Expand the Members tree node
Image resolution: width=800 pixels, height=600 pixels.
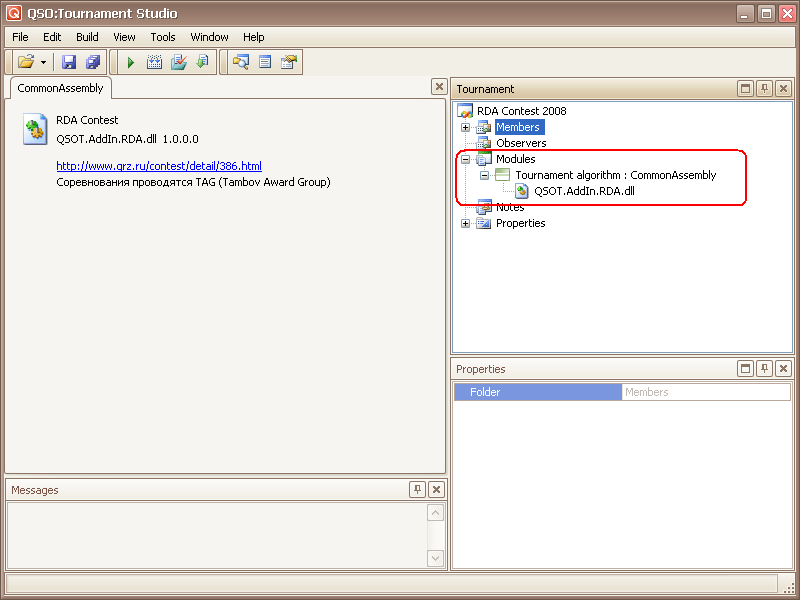tap(465, 128)
